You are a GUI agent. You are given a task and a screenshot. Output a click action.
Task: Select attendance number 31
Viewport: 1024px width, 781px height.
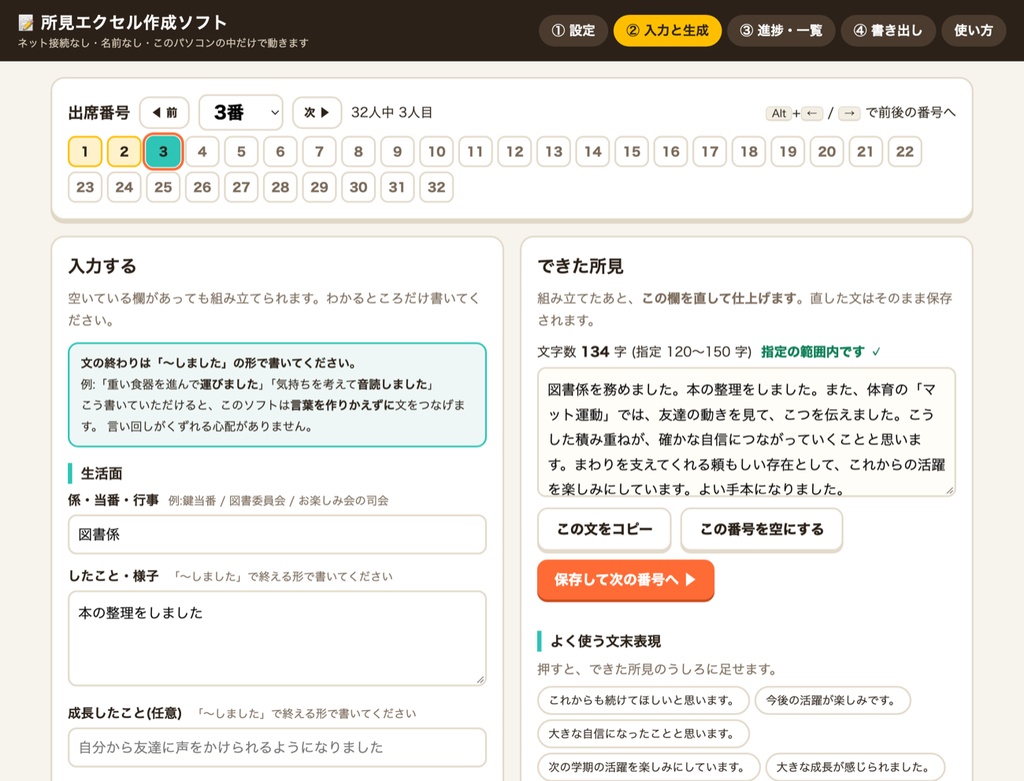click(397, 187)
